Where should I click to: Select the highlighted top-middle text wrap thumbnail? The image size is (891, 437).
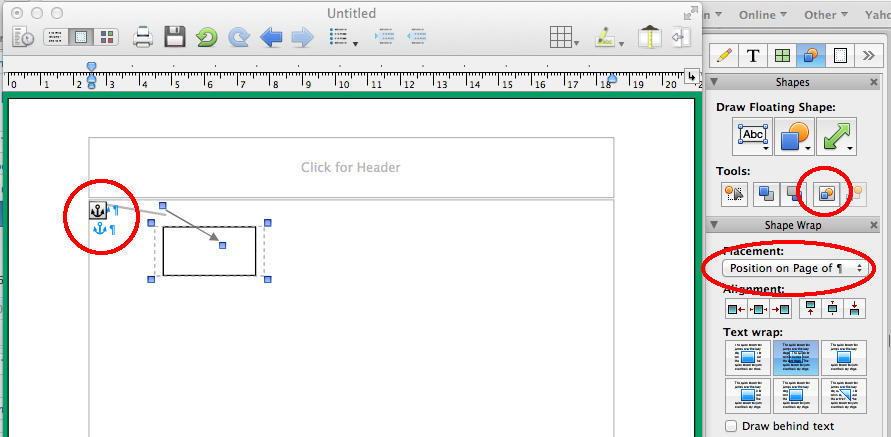click(x=795, y=357)
